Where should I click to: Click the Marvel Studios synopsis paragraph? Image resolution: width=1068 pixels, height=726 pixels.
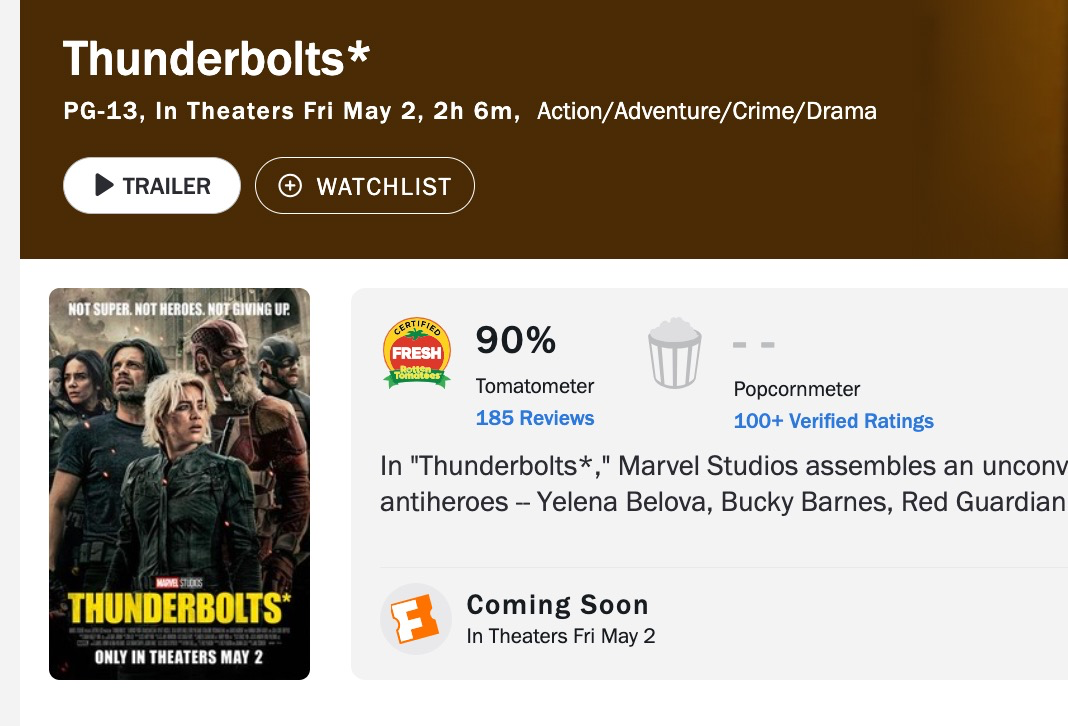point(723,484)
